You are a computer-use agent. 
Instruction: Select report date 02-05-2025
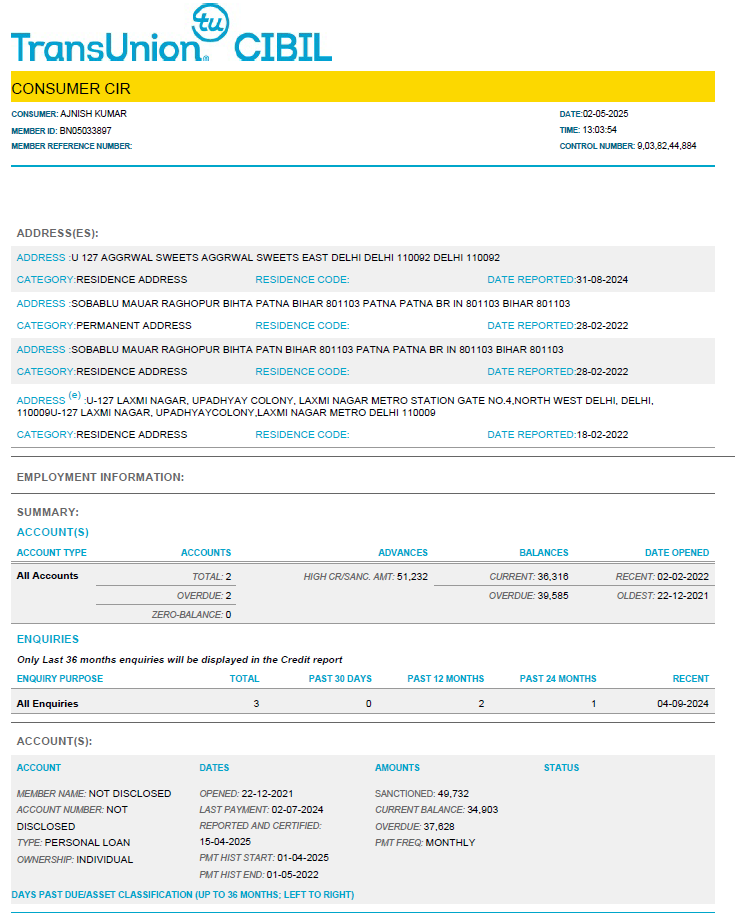605,114
